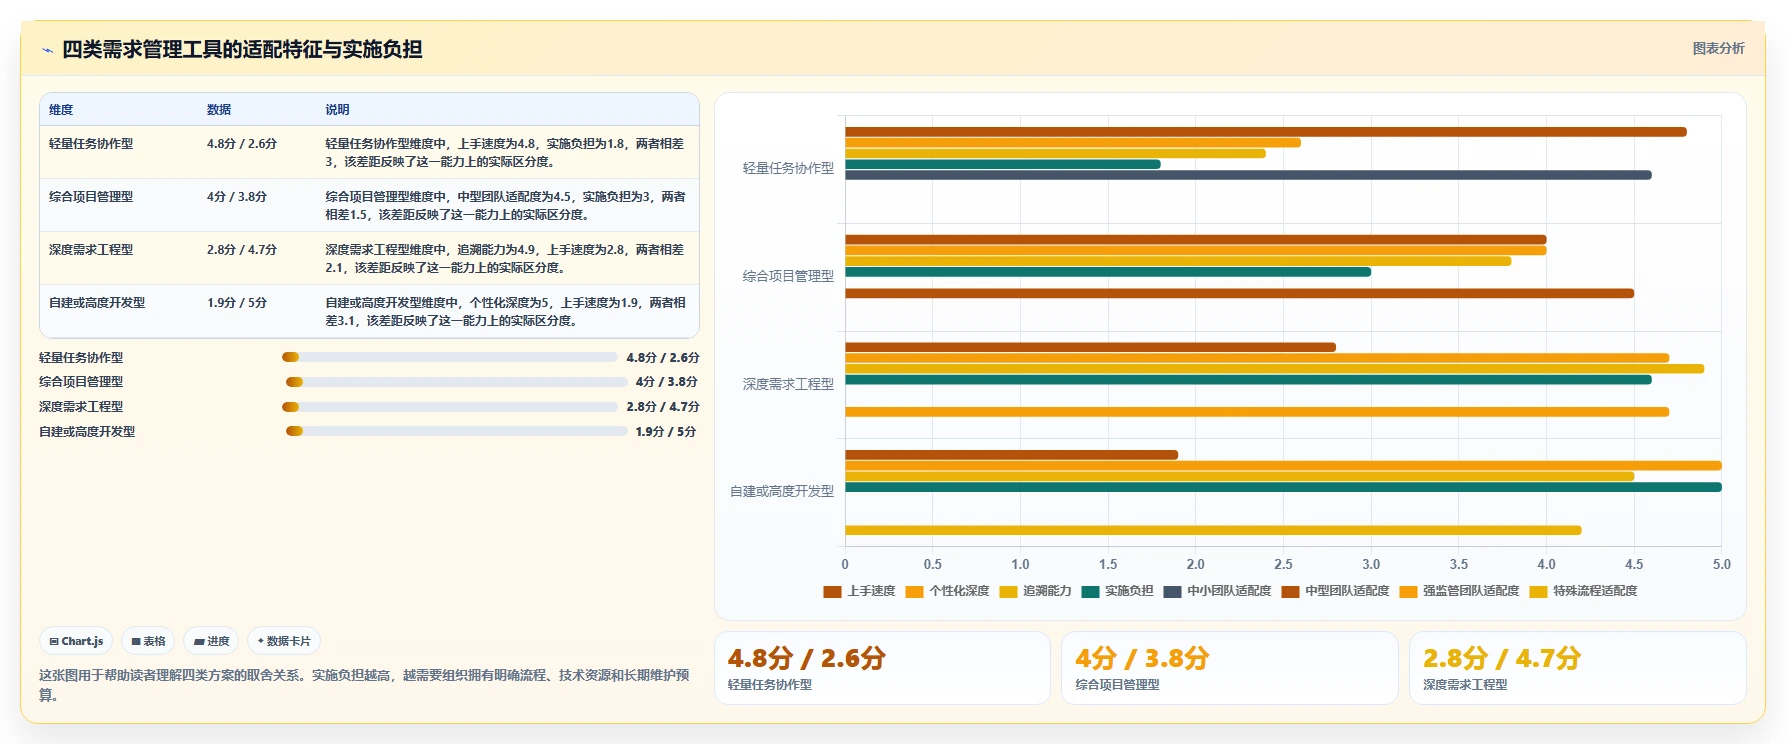The width and height of the screenshot is (1786, 744).
Task: Open the 4分 / 3.8分 data card
Action: (1229, 668)
